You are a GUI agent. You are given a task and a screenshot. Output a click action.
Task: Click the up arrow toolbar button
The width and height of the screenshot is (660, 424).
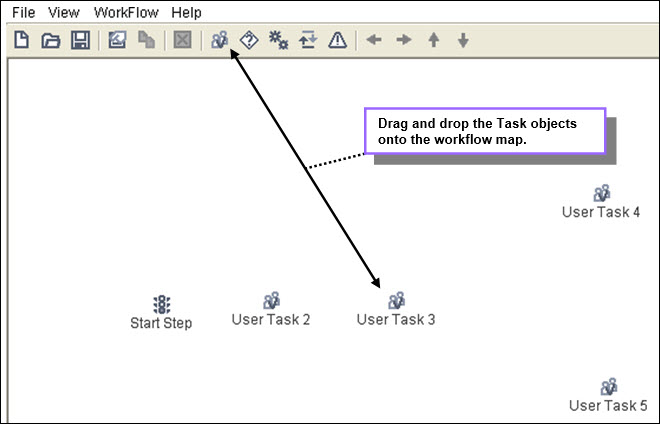(x=434, y=40)
